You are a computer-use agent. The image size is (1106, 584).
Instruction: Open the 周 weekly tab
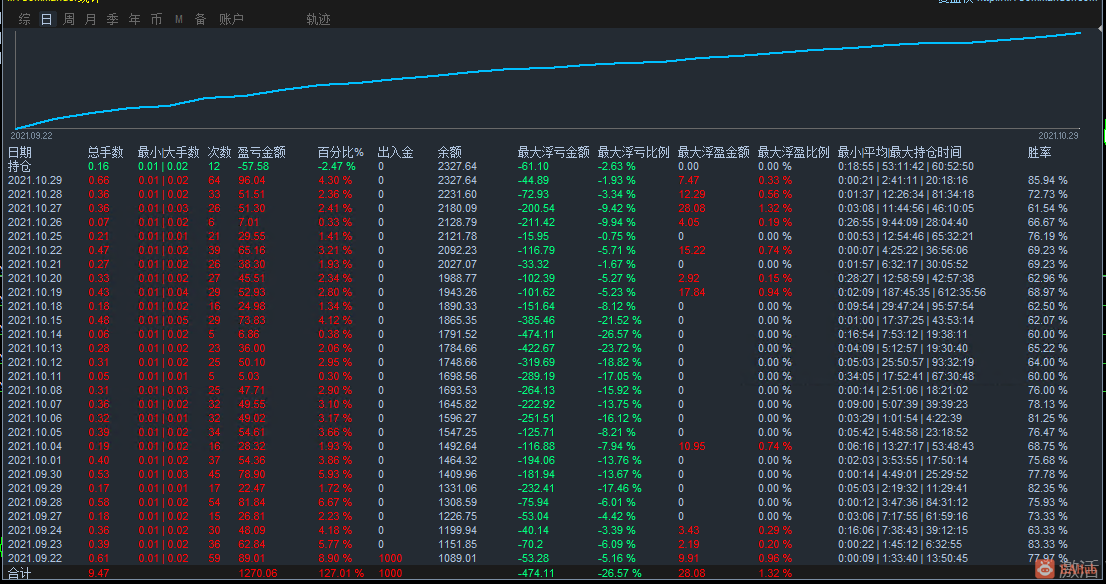(68, 20)
